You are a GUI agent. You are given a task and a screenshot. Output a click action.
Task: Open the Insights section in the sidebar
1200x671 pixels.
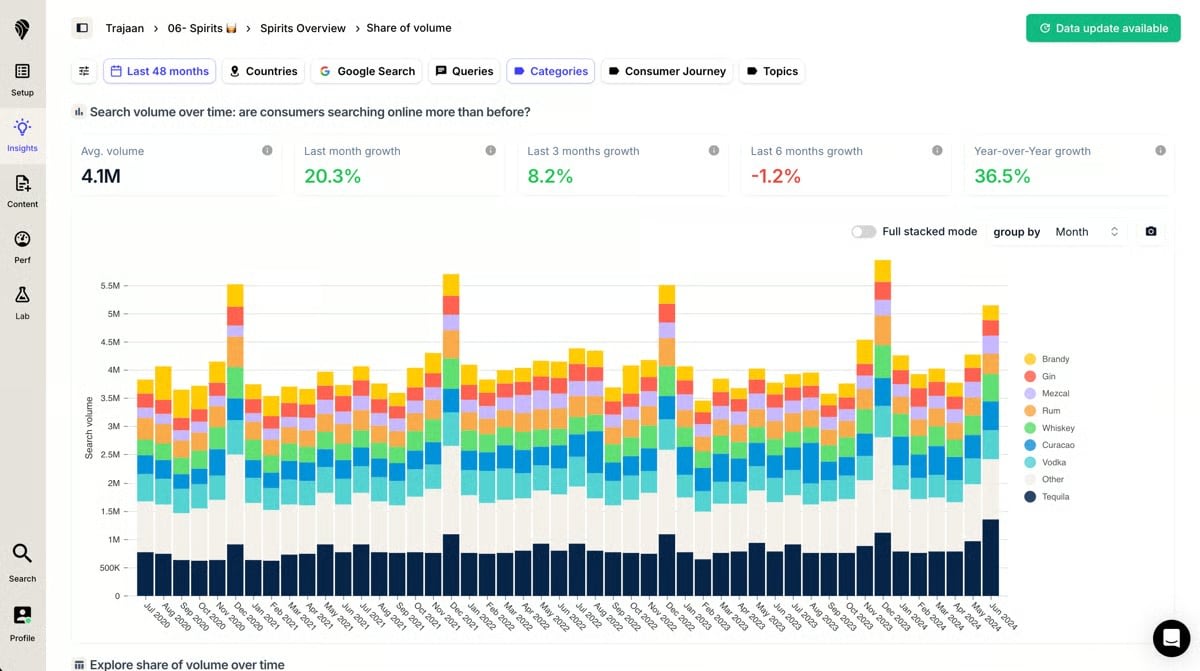22,136
